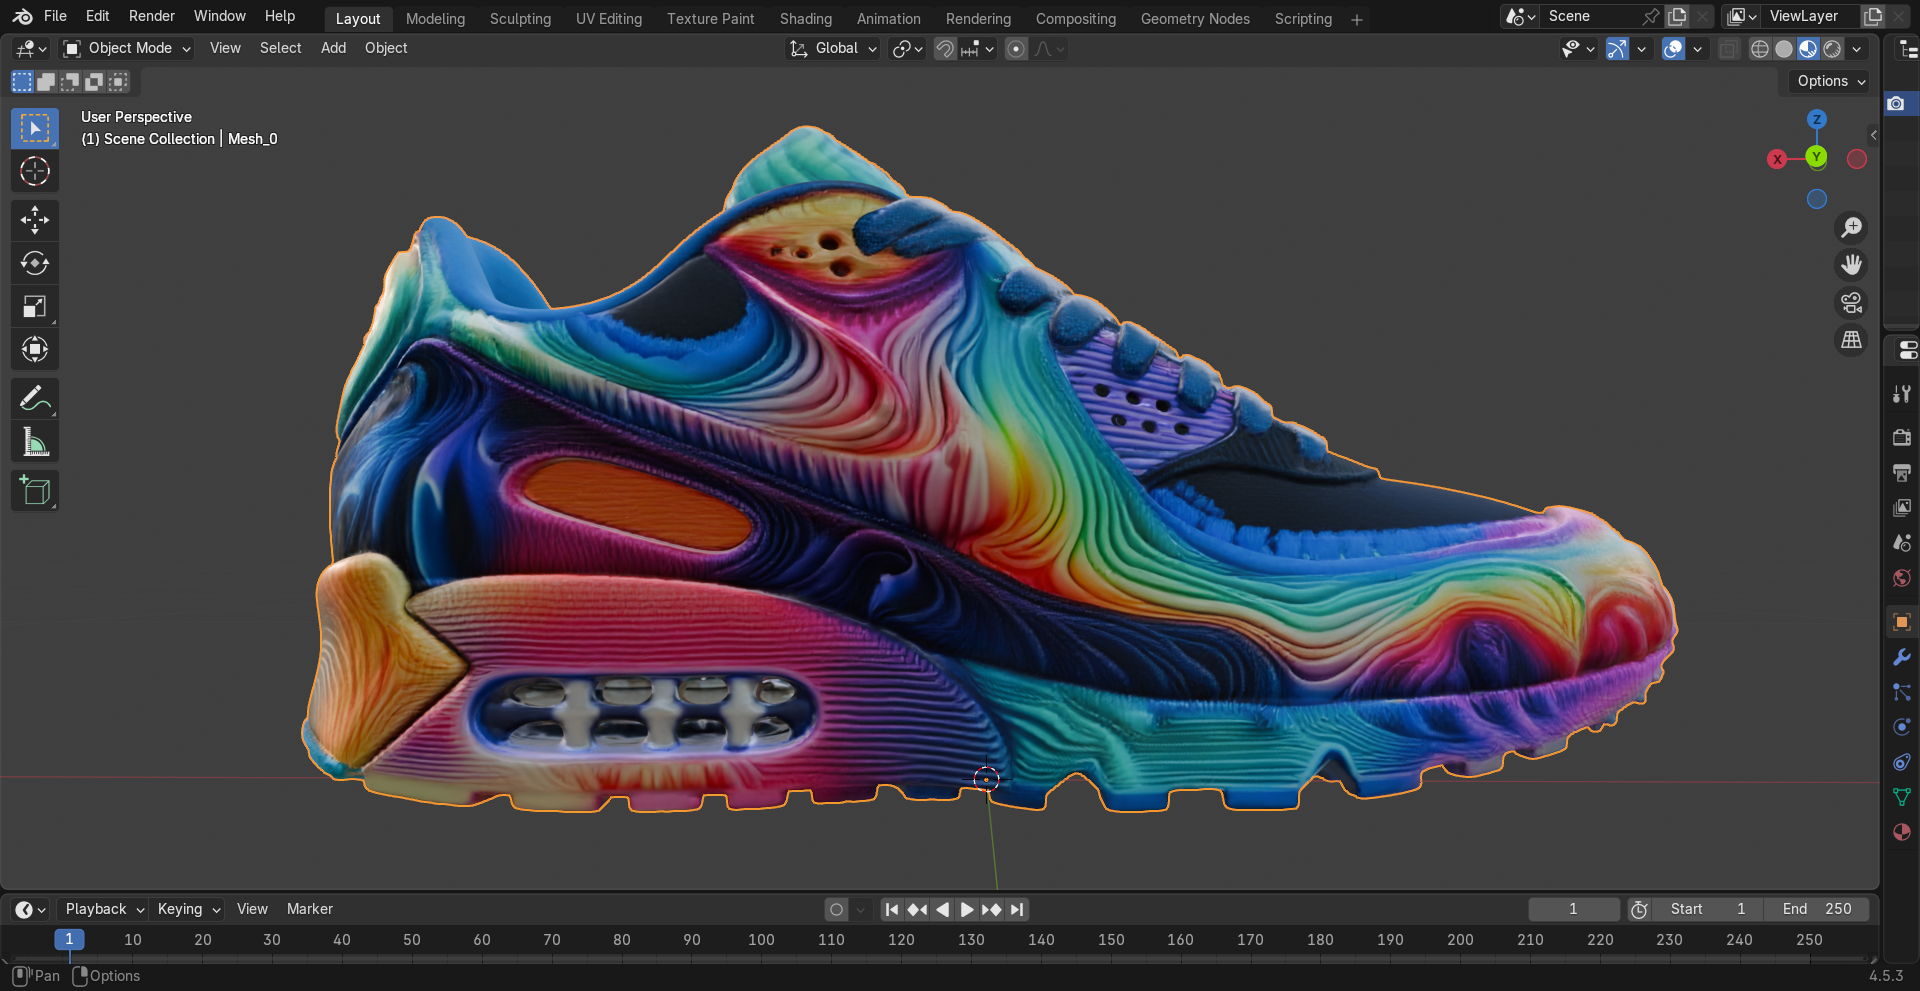The width and height of the screenshot is (1920, 991).
Task: Toggle proportional editing
Action: pos(1016,48)
